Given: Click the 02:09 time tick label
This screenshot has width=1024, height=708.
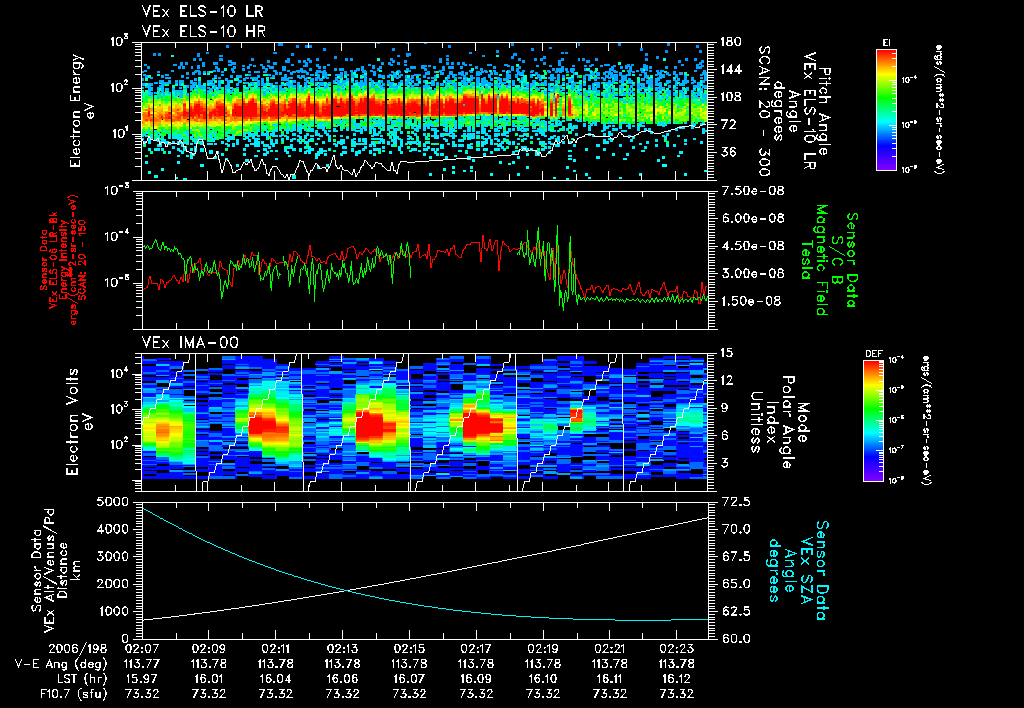Looking at the screenshot, I should (208, 649).
